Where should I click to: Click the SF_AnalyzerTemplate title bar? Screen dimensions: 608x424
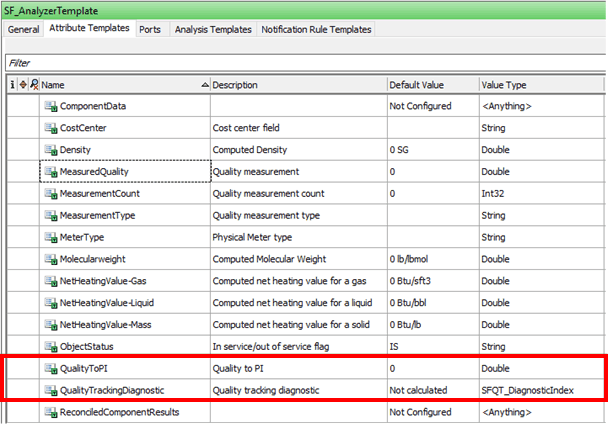304,10
